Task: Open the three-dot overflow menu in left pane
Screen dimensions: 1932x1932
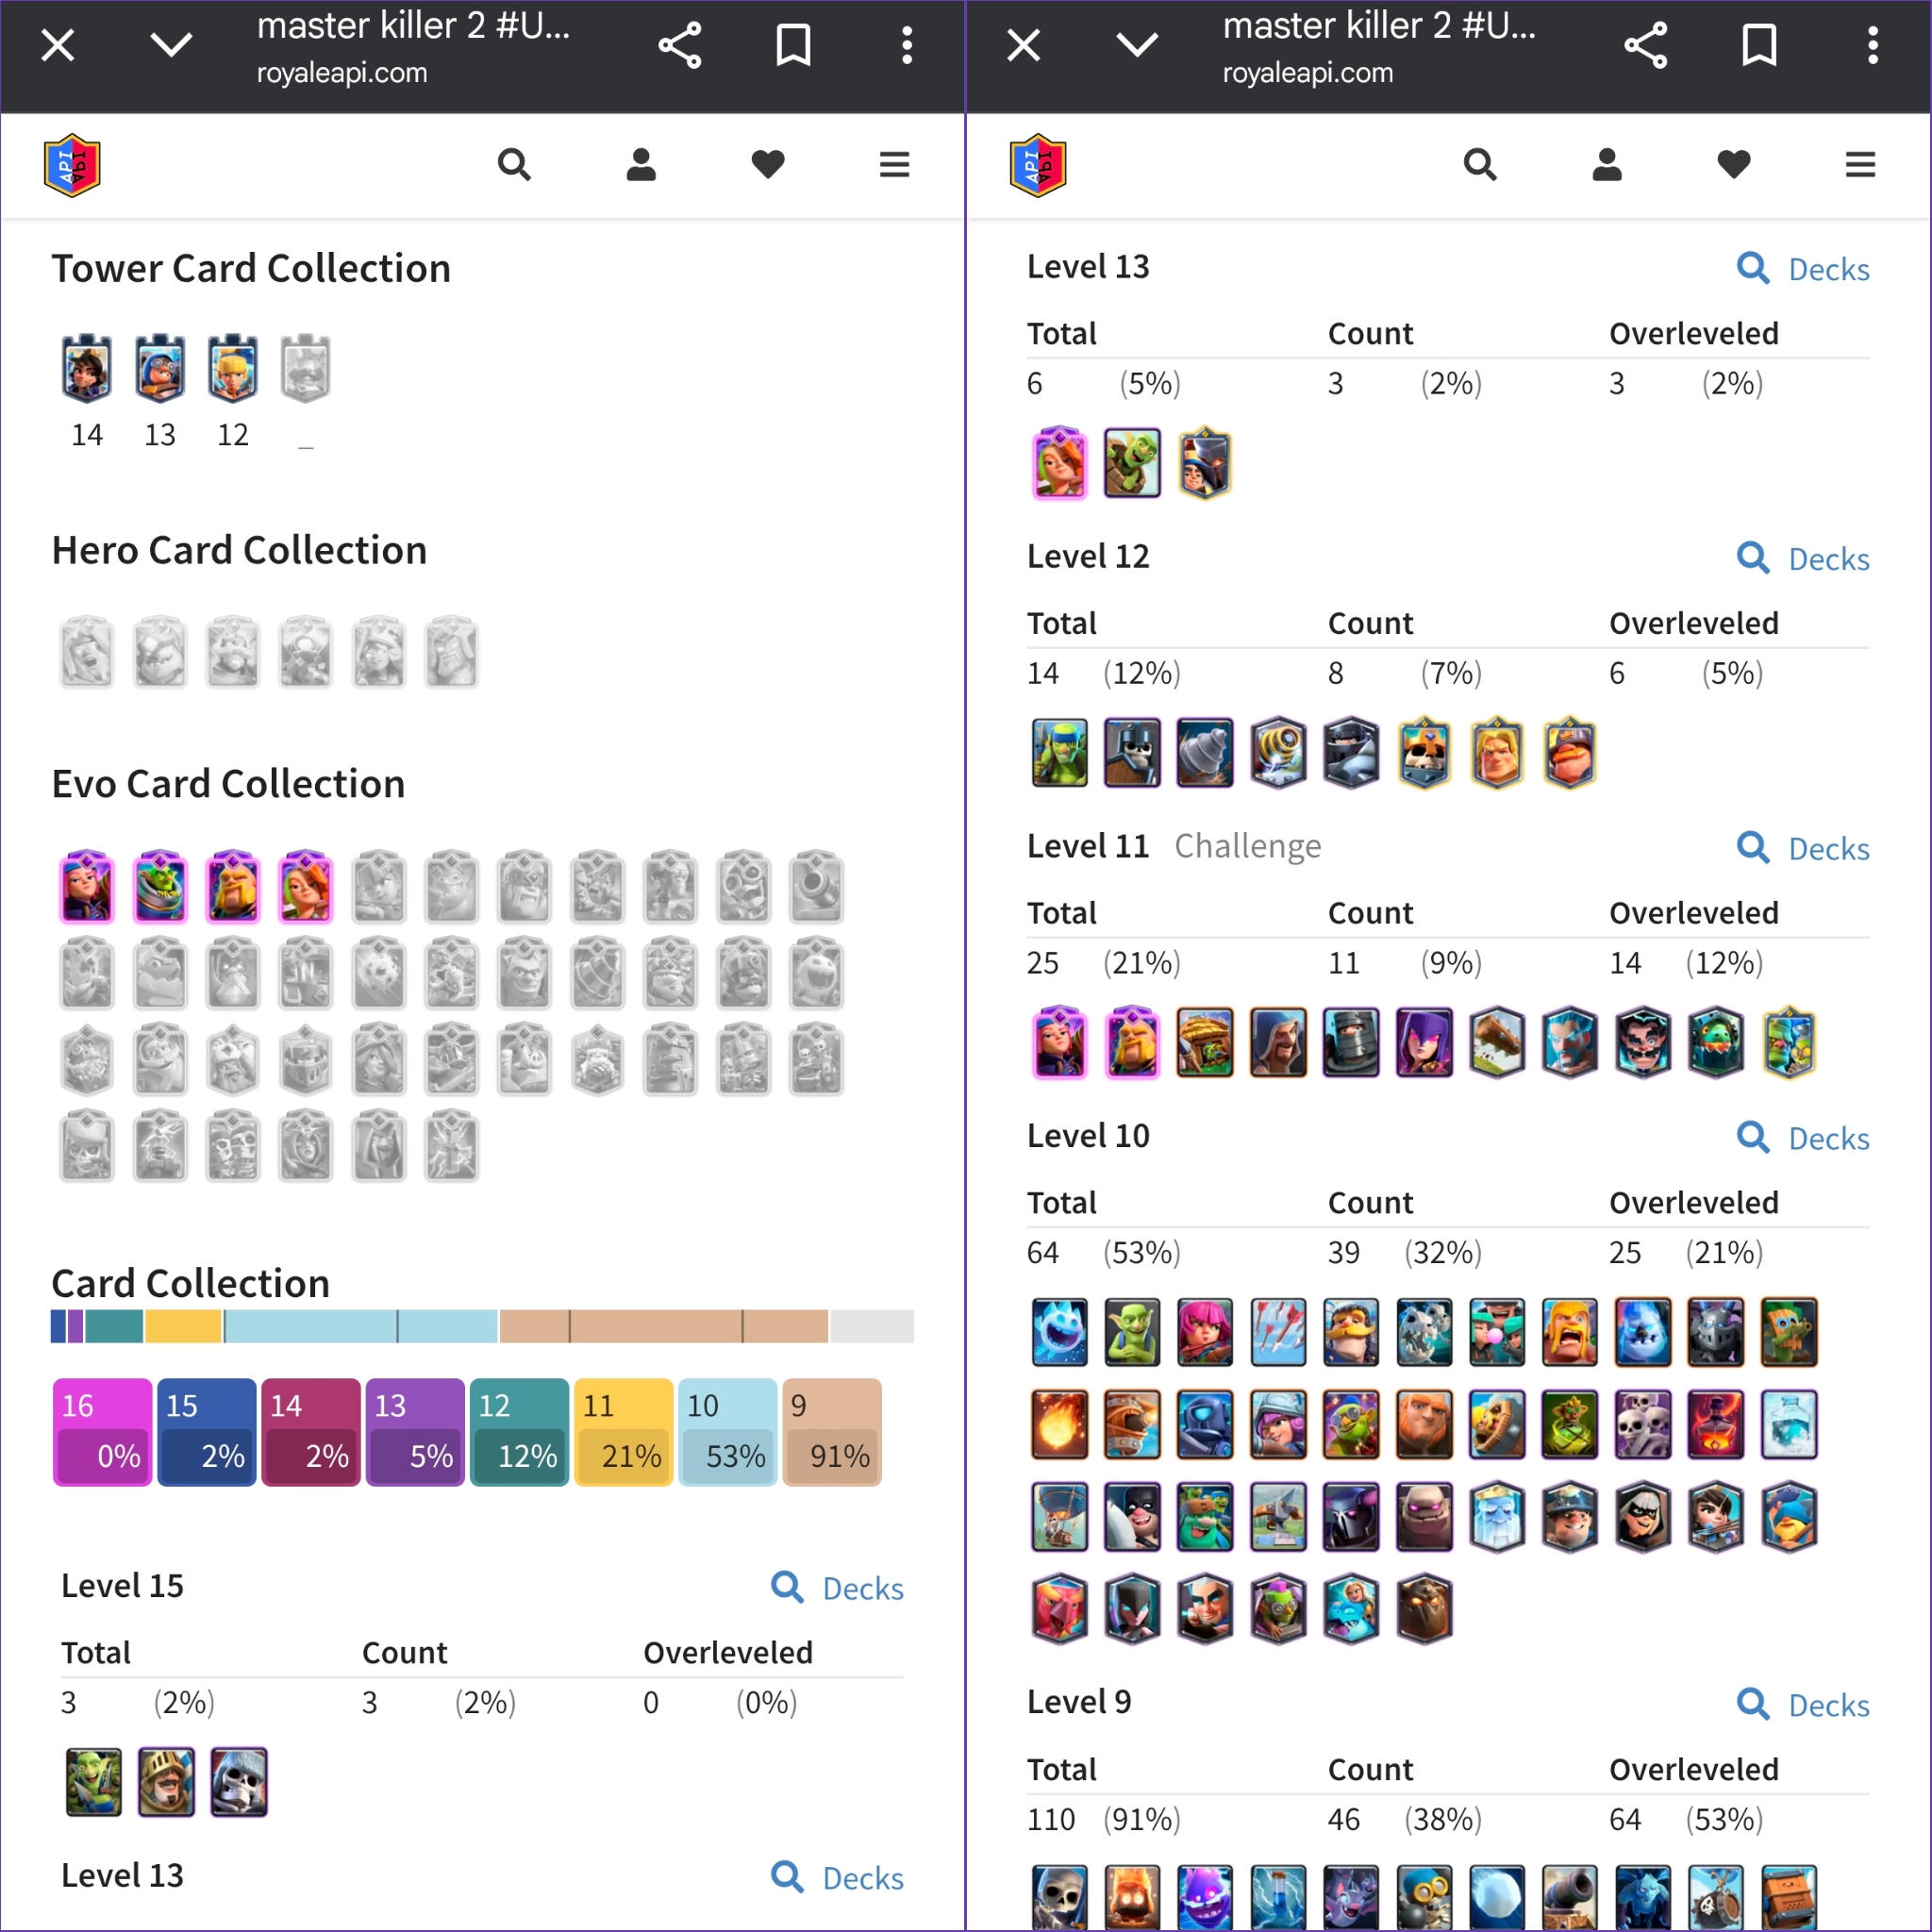Action: (907, 45)
